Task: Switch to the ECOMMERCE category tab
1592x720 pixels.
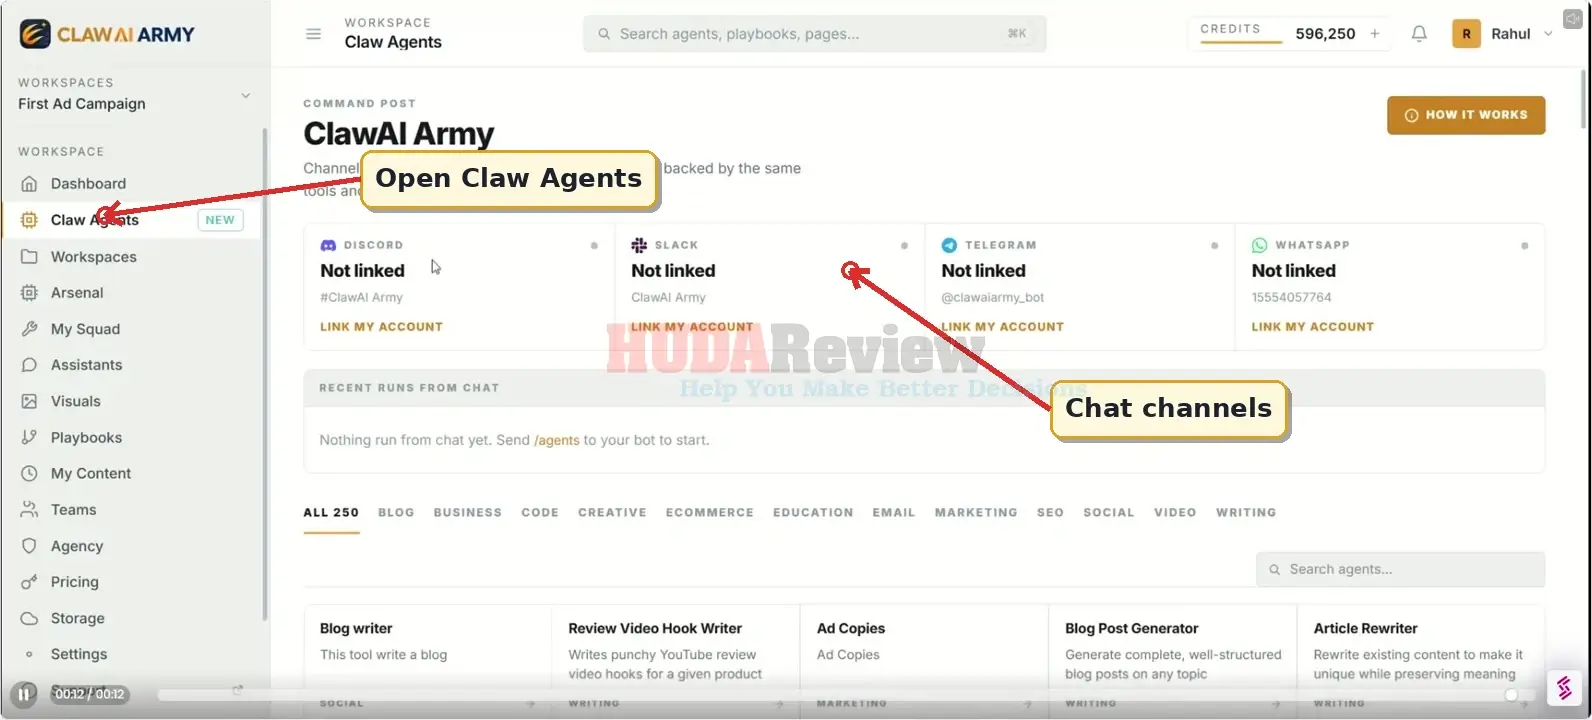Action: pyautogui.click(x=710, y=513)
